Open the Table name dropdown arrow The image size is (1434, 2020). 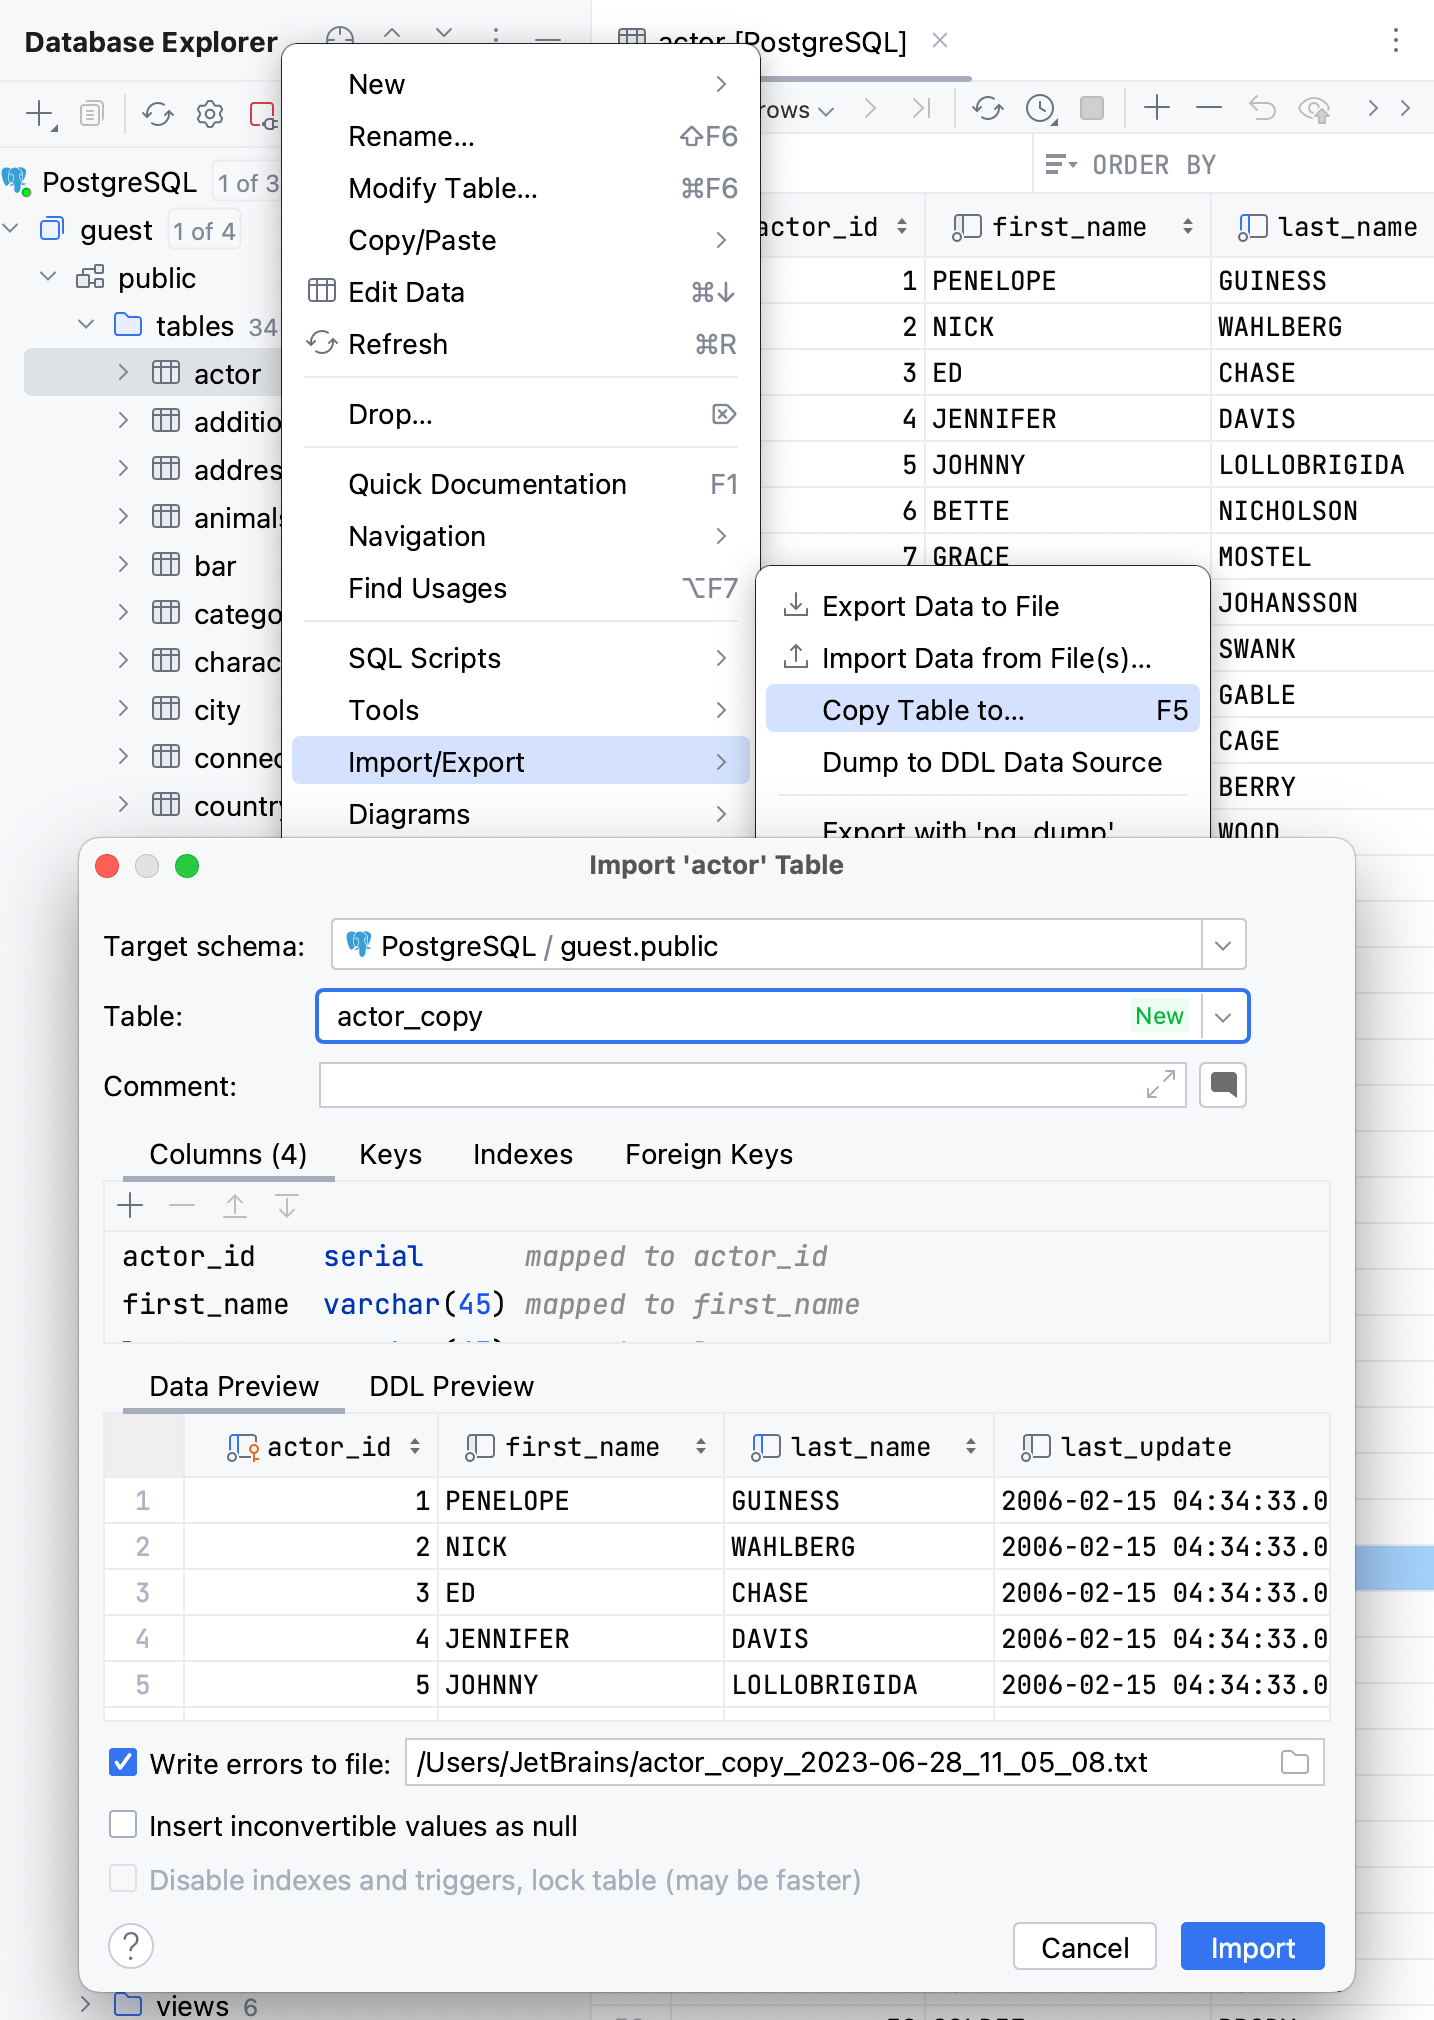click(1223, 1017)
